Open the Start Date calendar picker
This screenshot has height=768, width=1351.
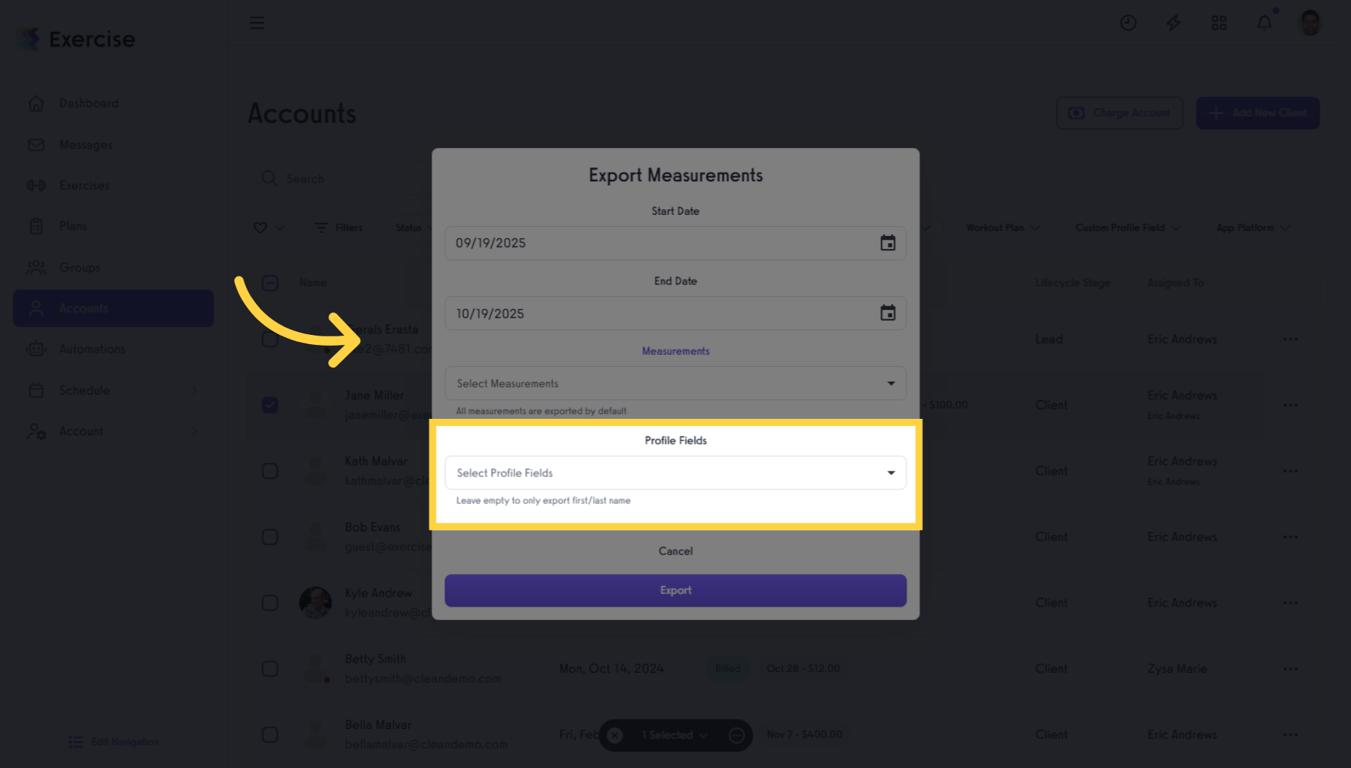[888, 242]
